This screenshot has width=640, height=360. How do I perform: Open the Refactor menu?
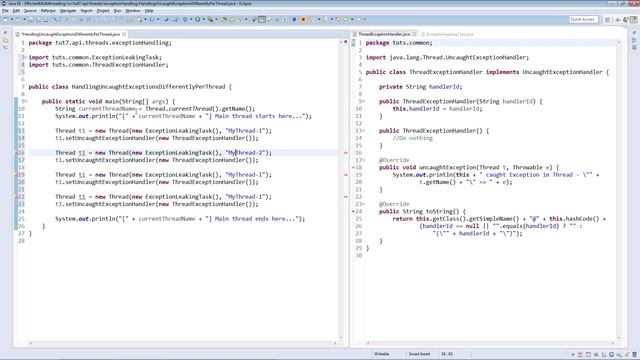pos(48,11)
